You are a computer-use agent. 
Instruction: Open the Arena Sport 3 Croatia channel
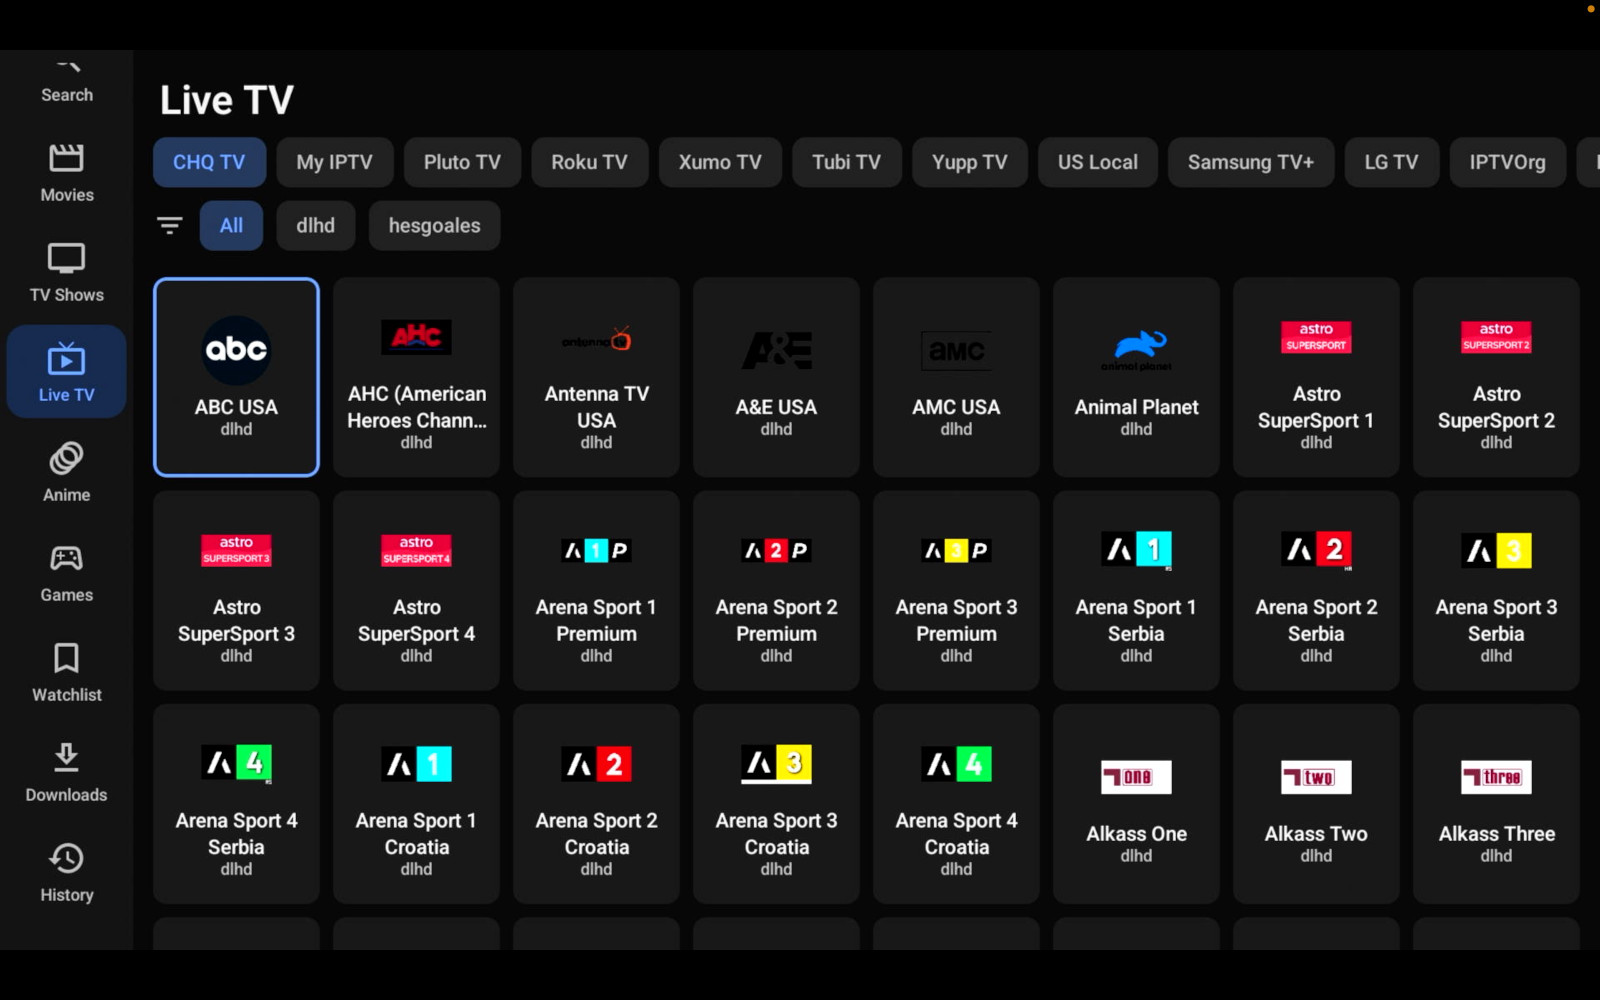pyautogui.click(x=776, y=804)
